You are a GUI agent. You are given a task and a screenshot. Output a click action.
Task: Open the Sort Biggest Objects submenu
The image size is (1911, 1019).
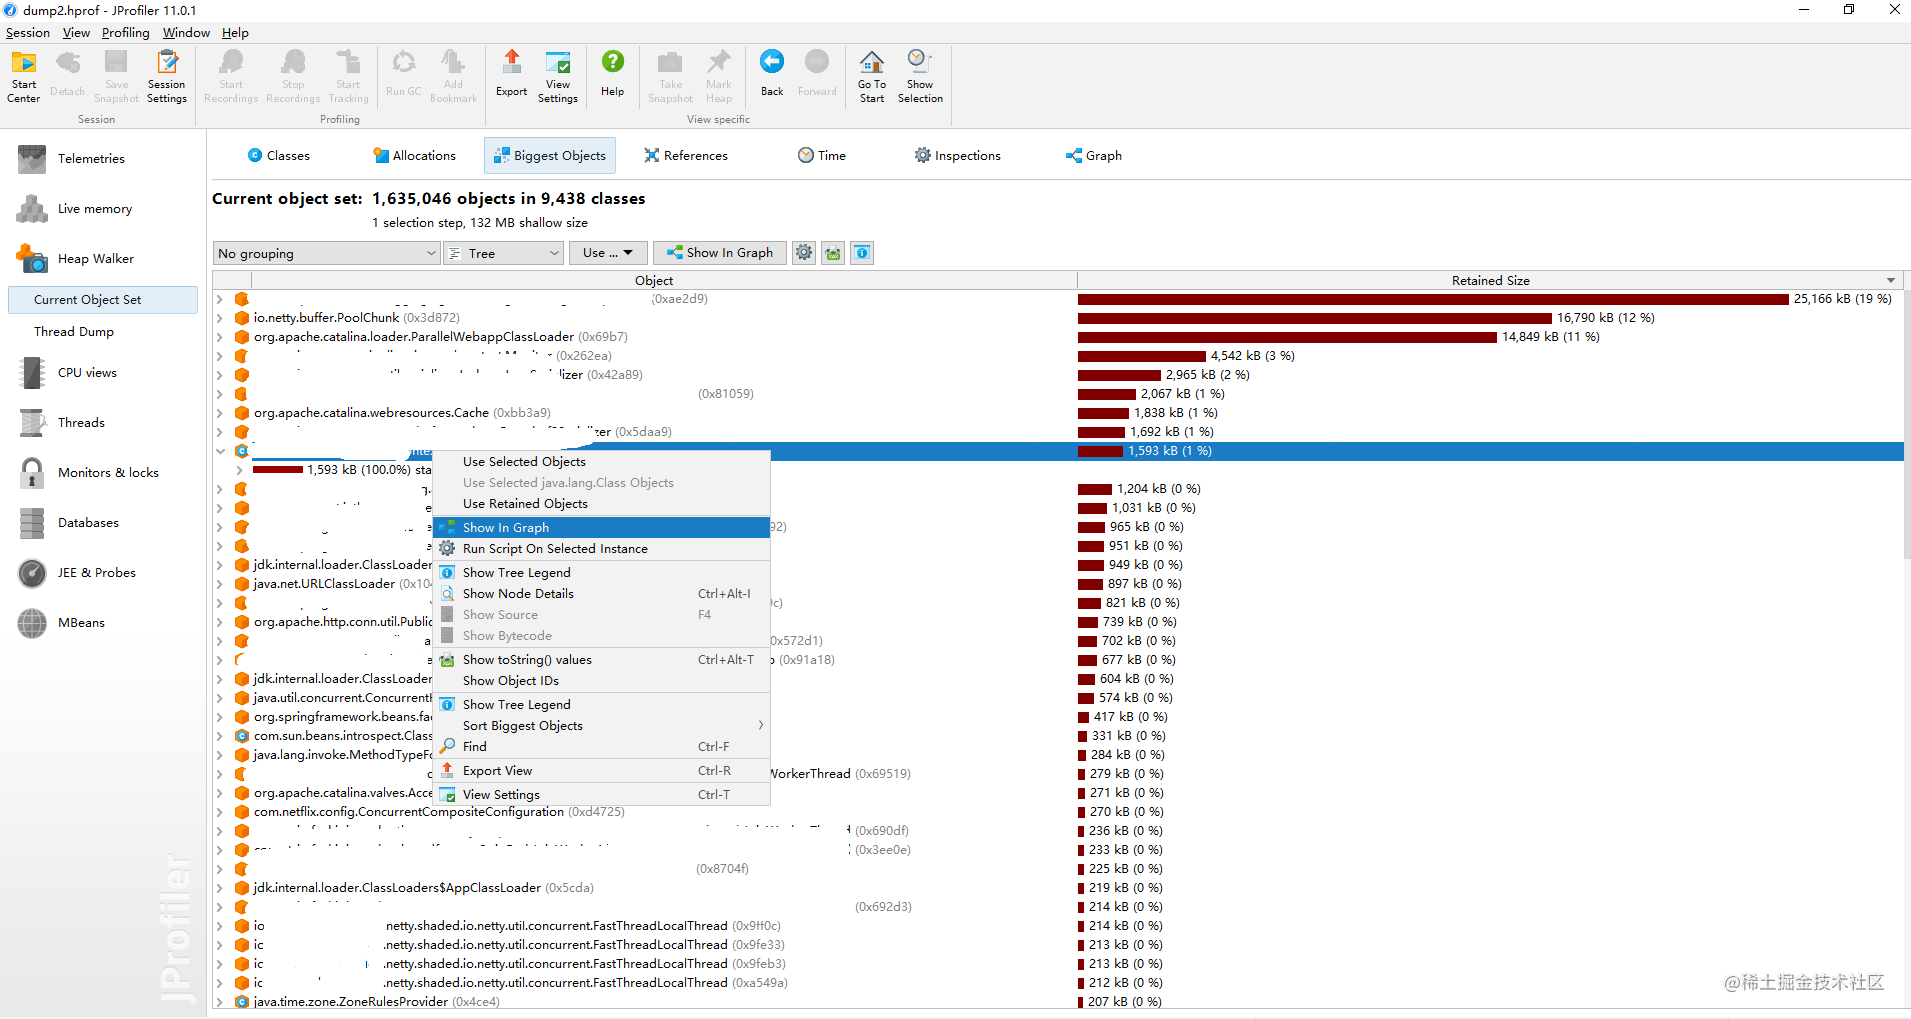click(602, 726)
